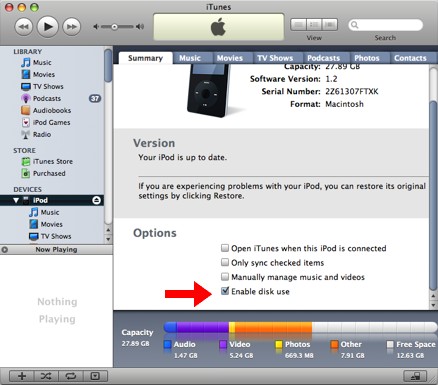438x385 pixels.
Task: Click the Free Space legend swatch
Action: (390, 344)
